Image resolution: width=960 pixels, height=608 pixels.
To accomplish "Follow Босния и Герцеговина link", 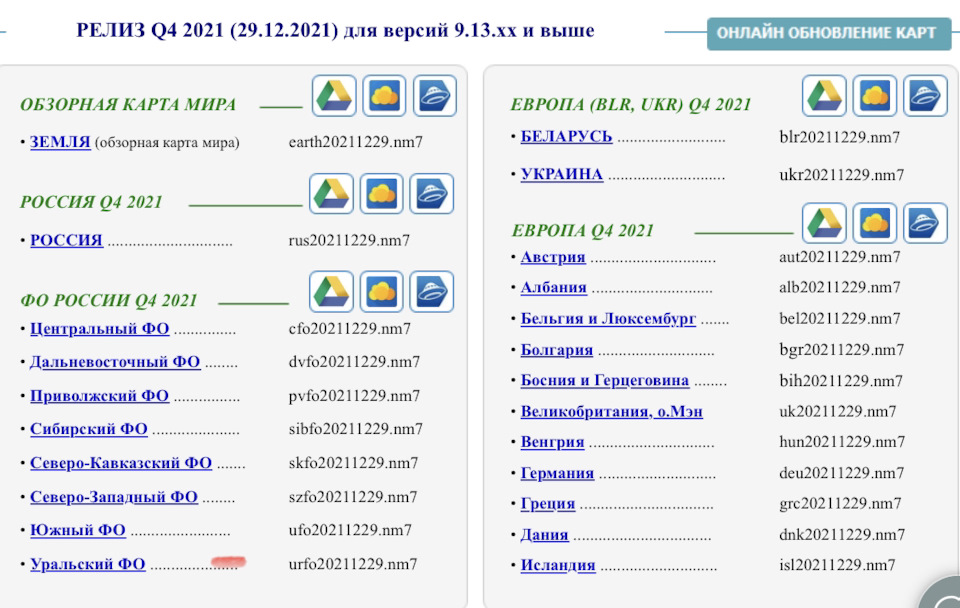I will tap(604, 380).
